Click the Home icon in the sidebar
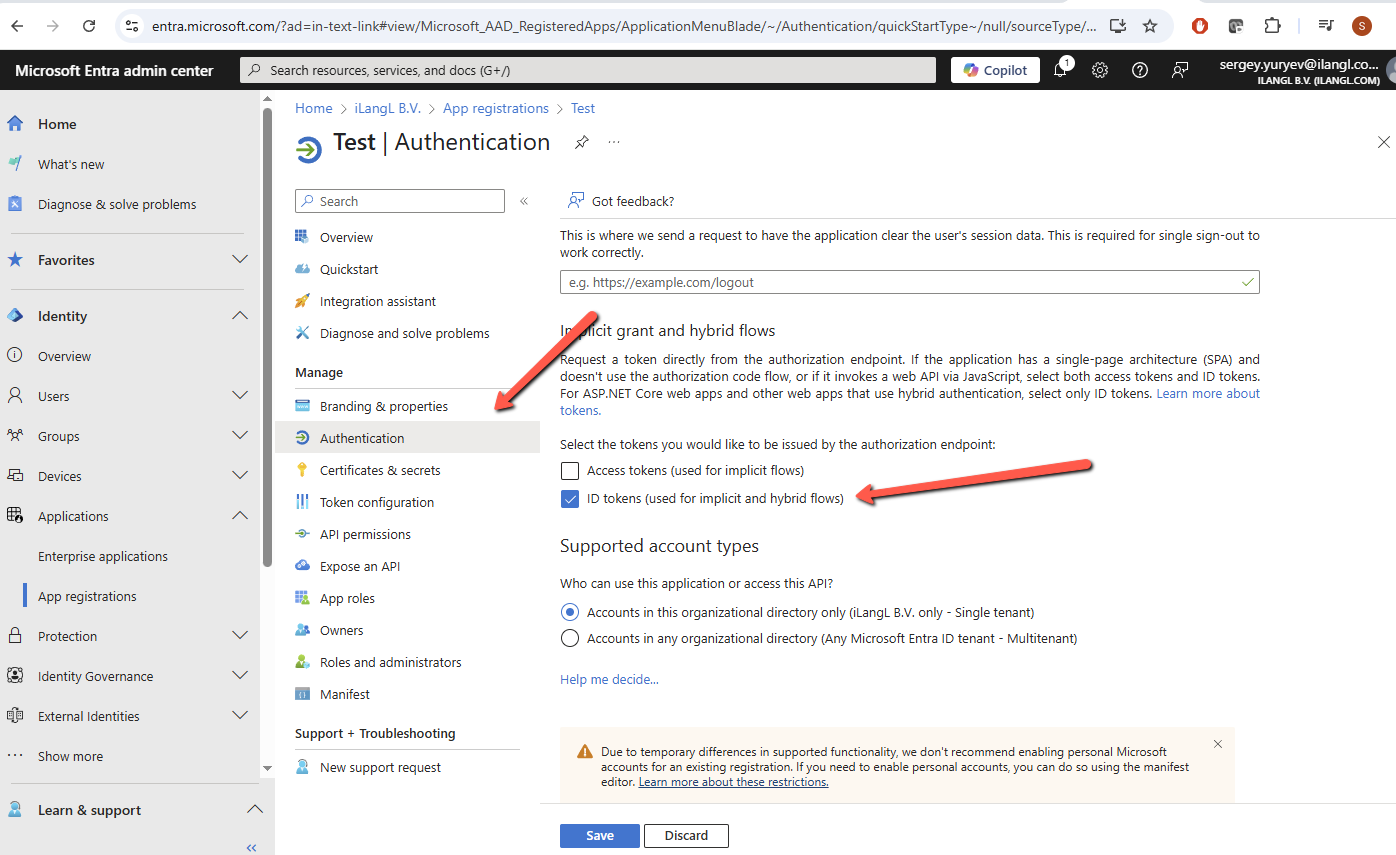 pyautogui.click(x=15, y=124)
